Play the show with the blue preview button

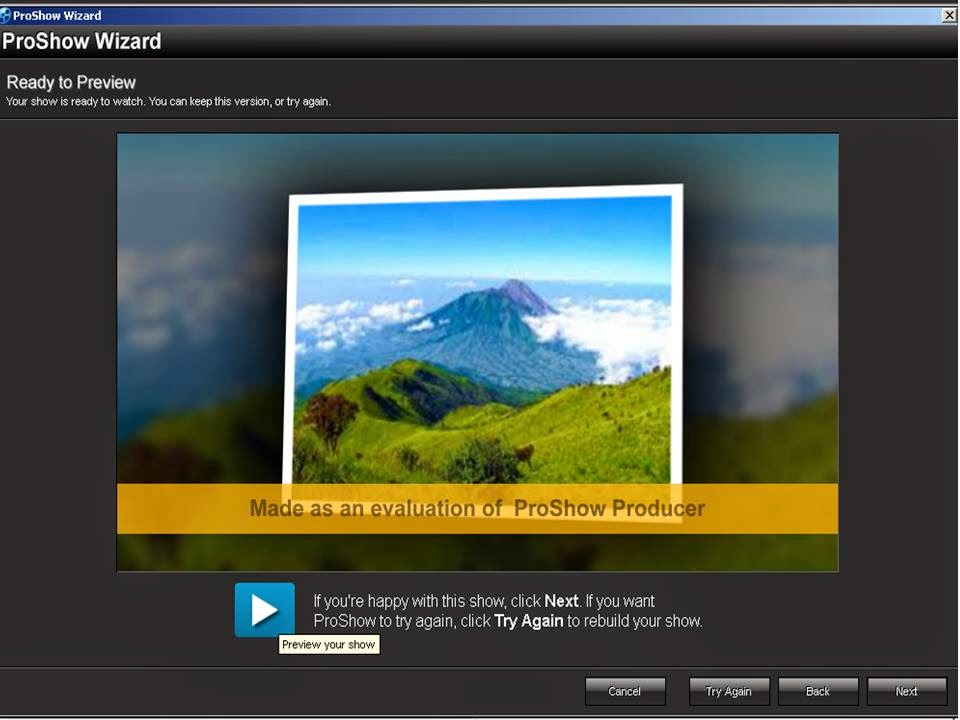tap(264, 610)
